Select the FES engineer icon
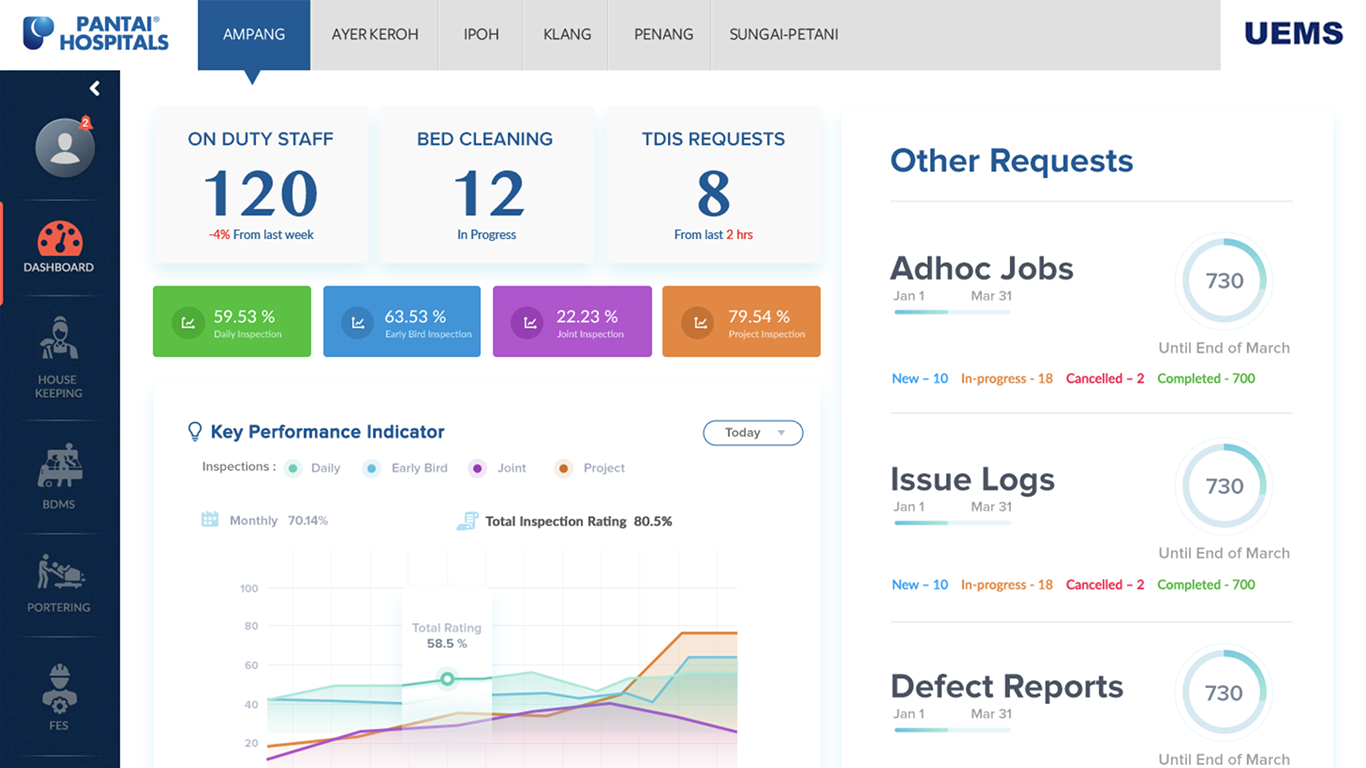The height and width of the screenshot is (768, 1366). [59, 687]
